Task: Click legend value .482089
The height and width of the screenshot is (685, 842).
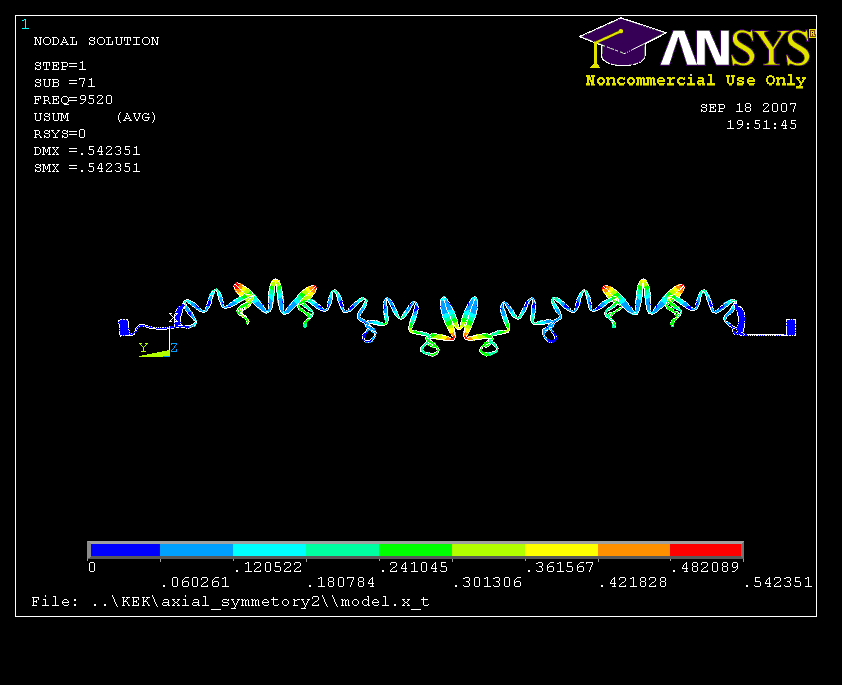Action: click(706, 567)
